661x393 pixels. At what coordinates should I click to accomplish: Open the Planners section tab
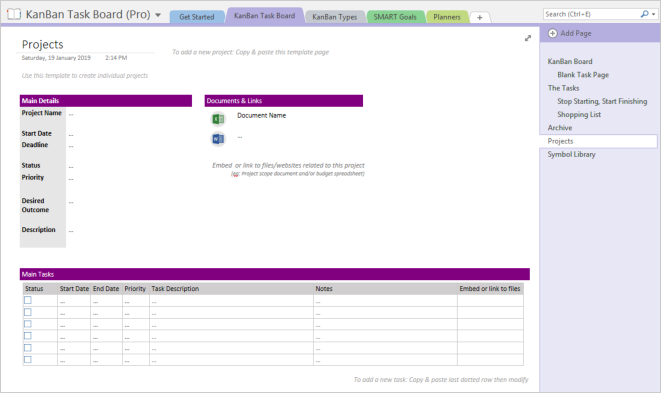tap(447, 17)
